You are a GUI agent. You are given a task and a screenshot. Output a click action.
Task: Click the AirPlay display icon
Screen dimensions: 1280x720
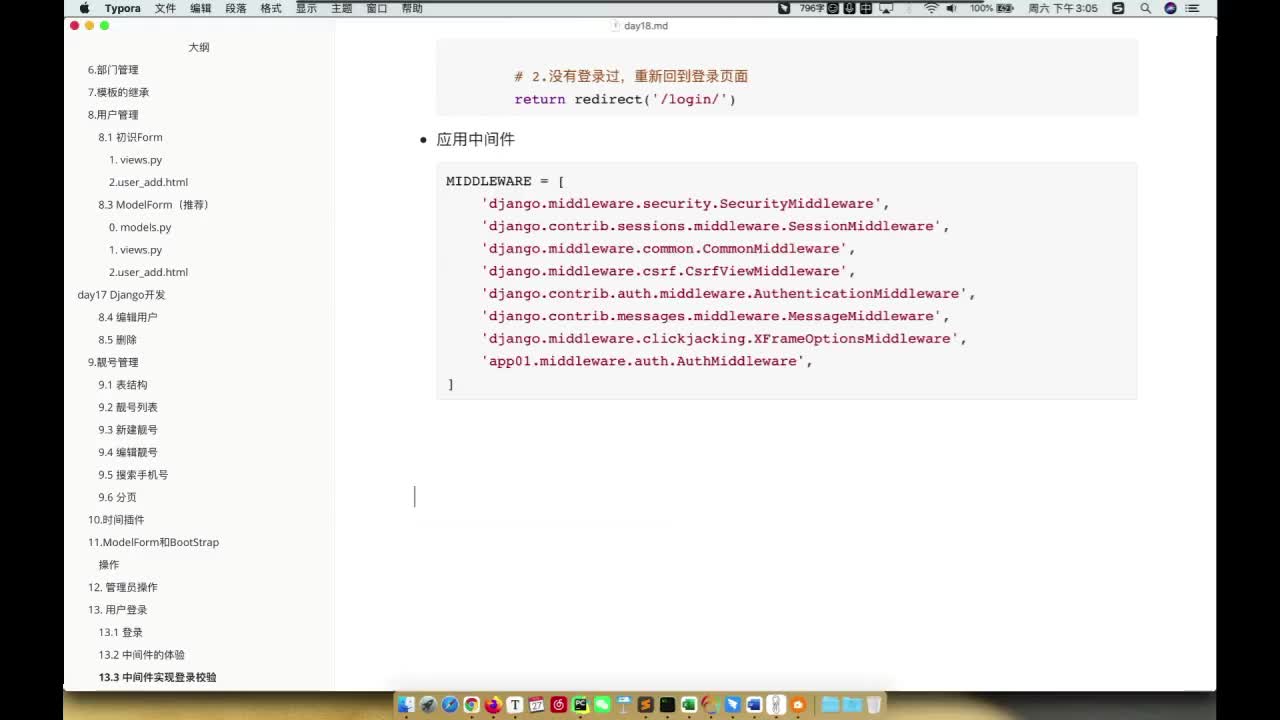tap(885, 8)
